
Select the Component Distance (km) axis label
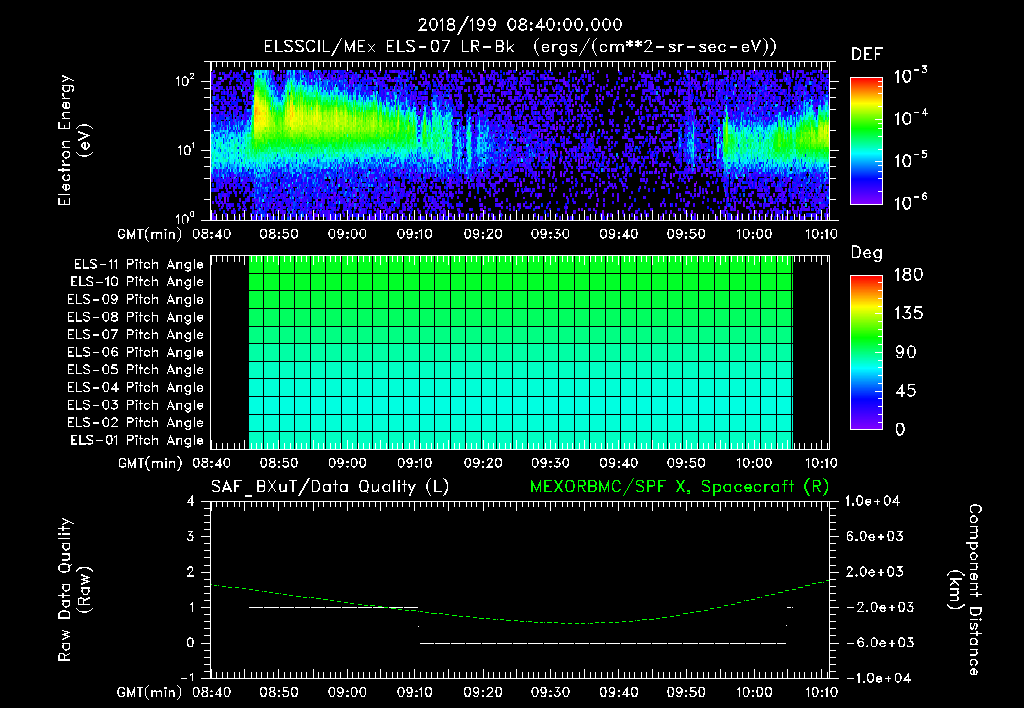click(x=965, y=590)
